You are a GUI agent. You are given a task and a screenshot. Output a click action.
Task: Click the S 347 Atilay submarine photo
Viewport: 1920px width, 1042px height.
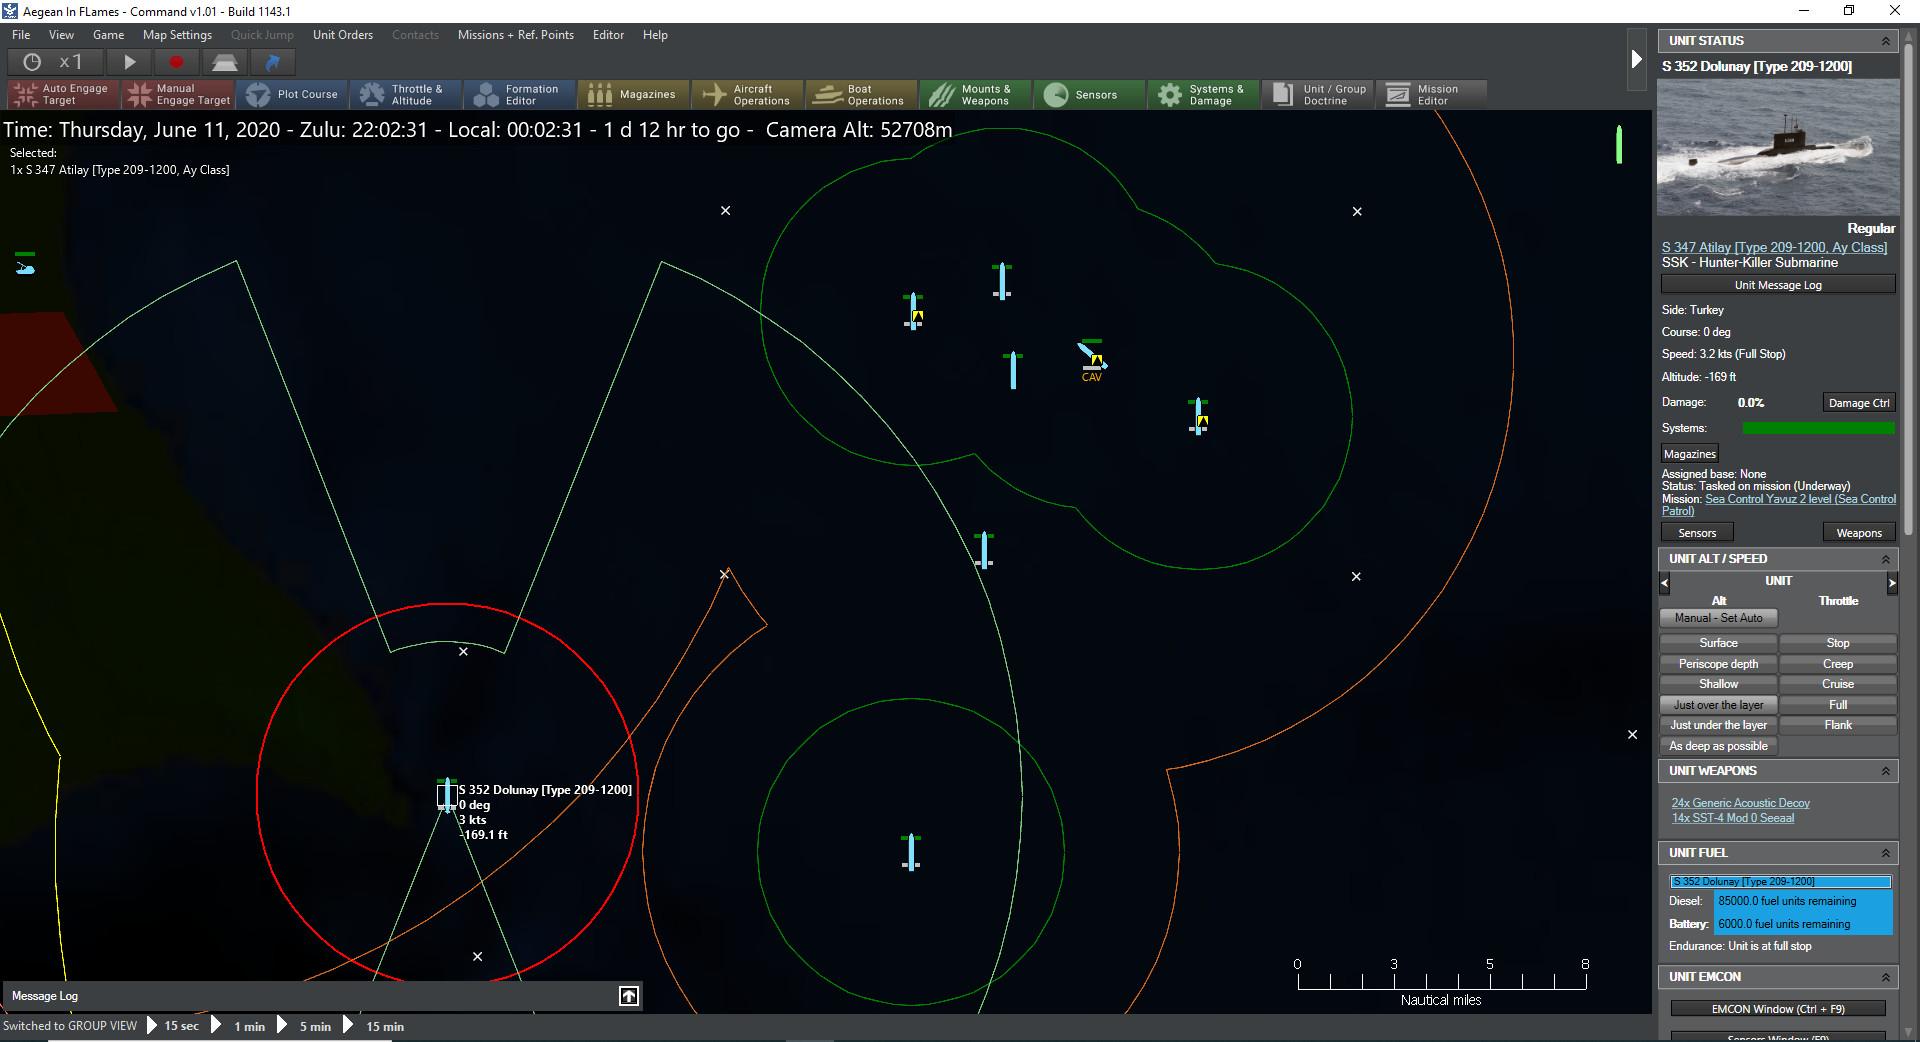[1777, 148]
